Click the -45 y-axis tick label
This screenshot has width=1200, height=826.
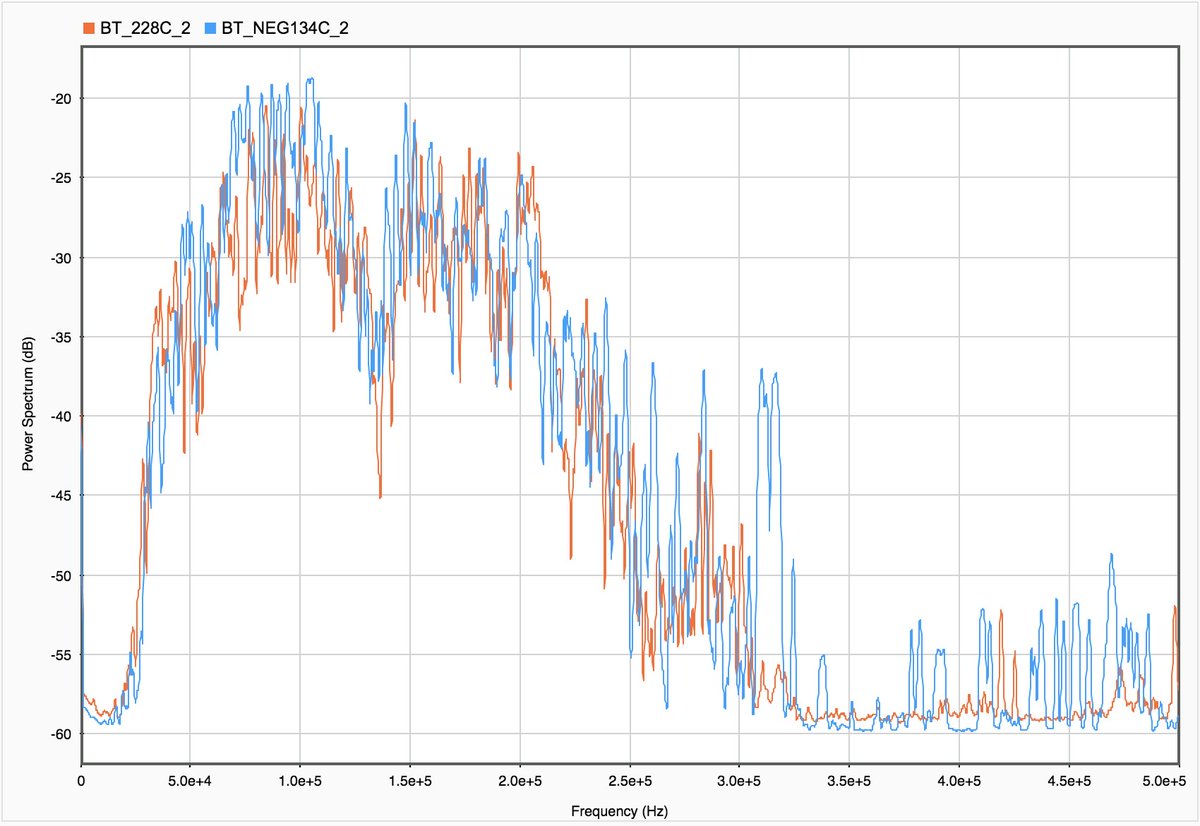(x=61, y=495)
